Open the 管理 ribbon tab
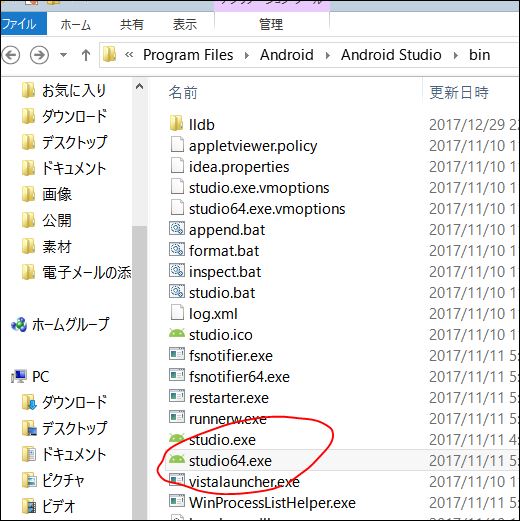 (x=271, y=25)
